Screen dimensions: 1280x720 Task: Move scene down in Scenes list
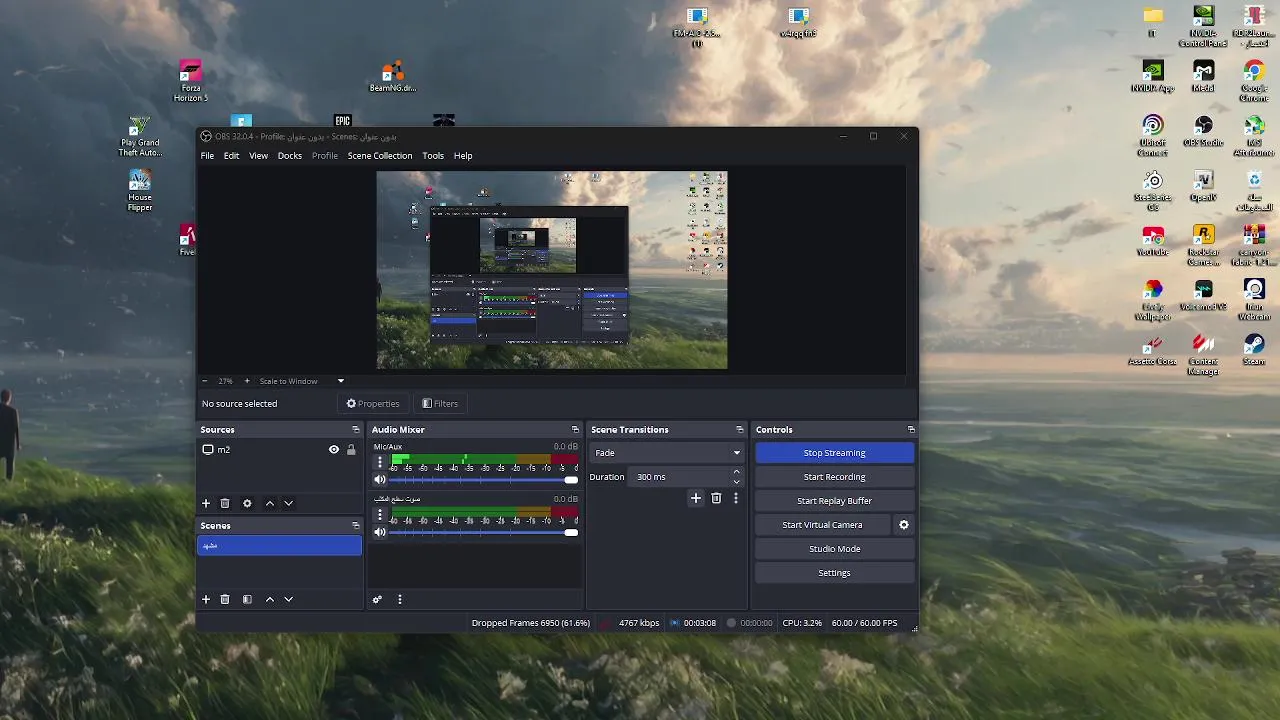[x=288, y=599]
